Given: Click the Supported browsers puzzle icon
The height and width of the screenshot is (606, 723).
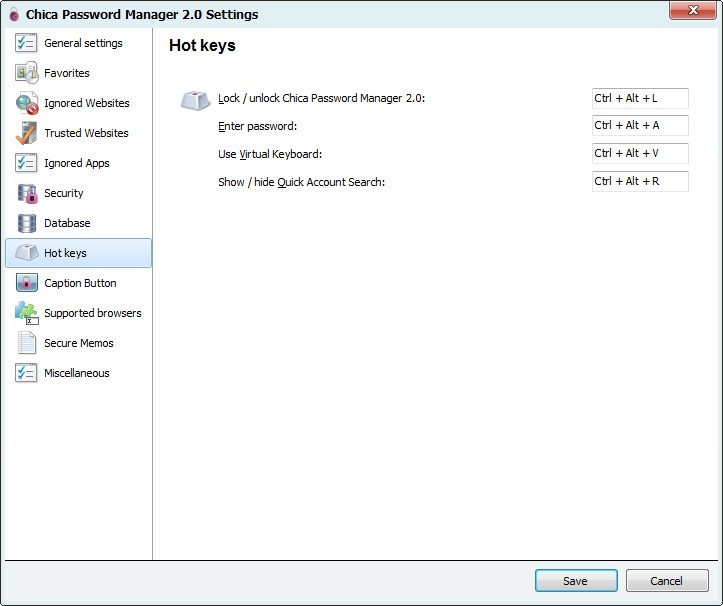Looking at the screenshot, I should [27, 313].
